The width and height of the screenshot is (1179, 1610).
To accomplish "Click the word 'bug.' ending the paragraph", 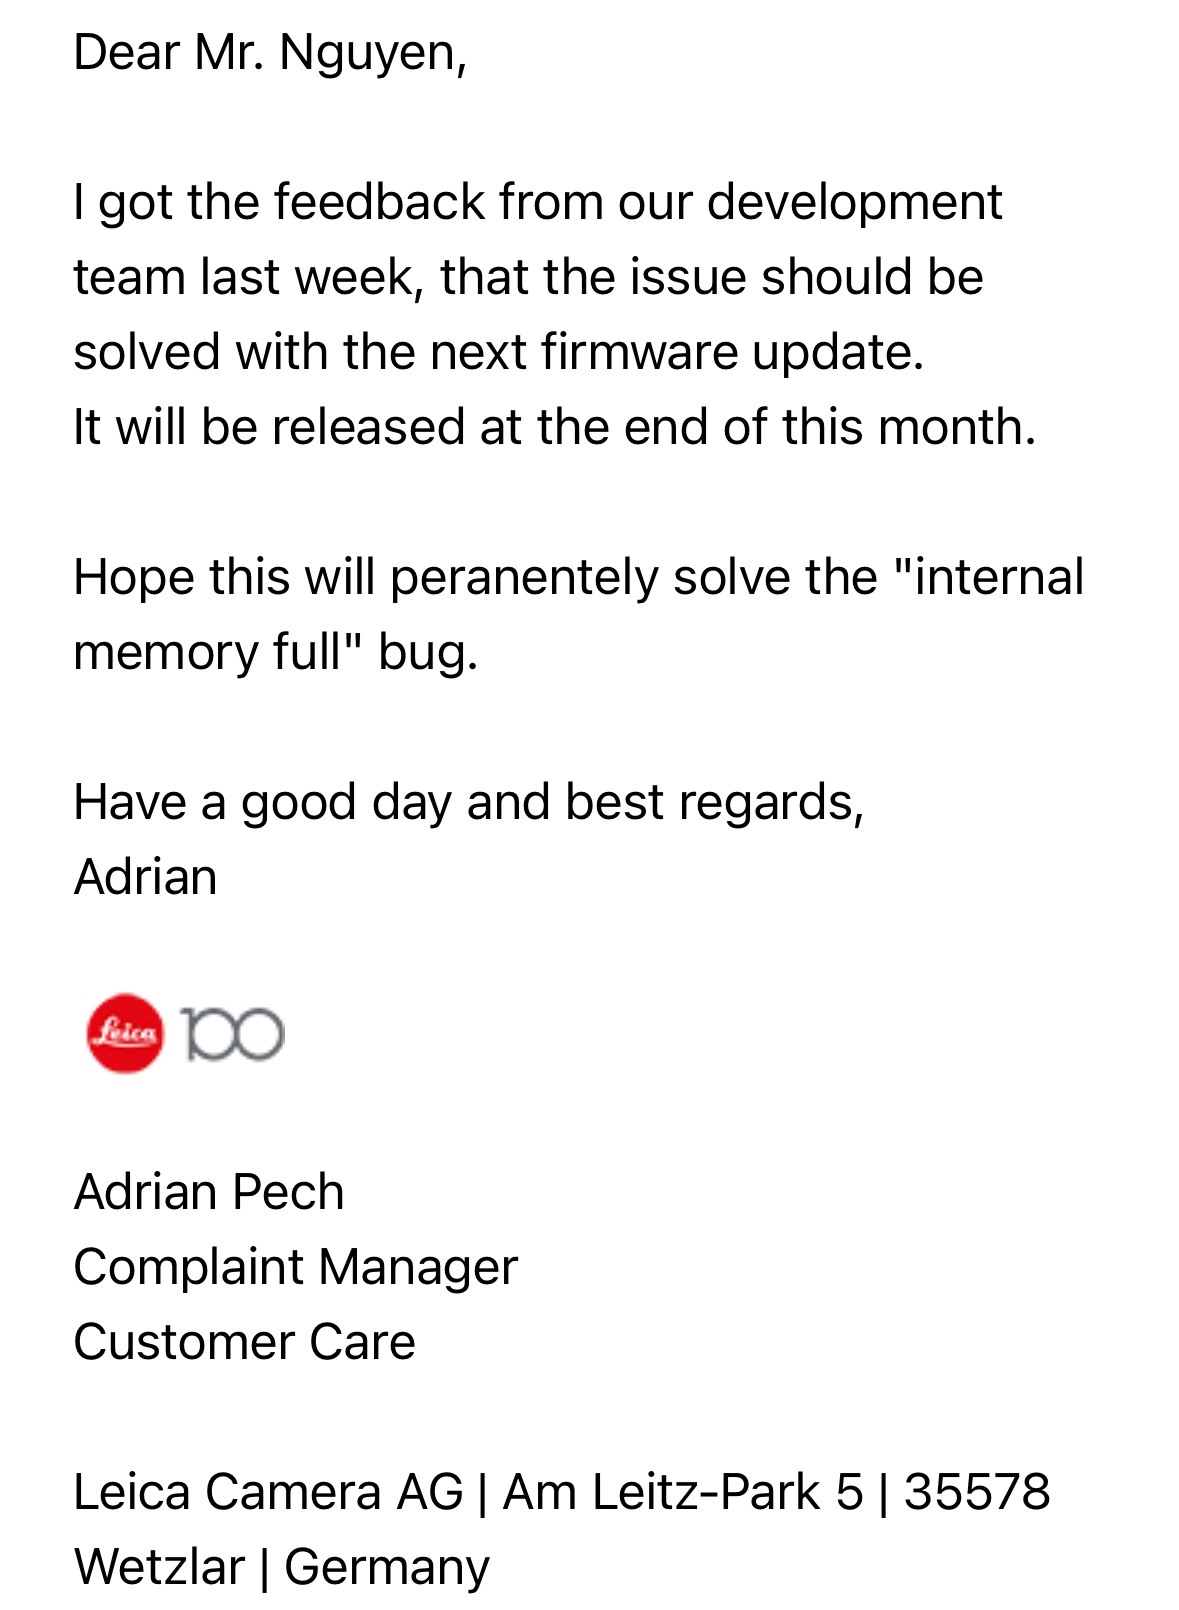I will coord(428,652).
